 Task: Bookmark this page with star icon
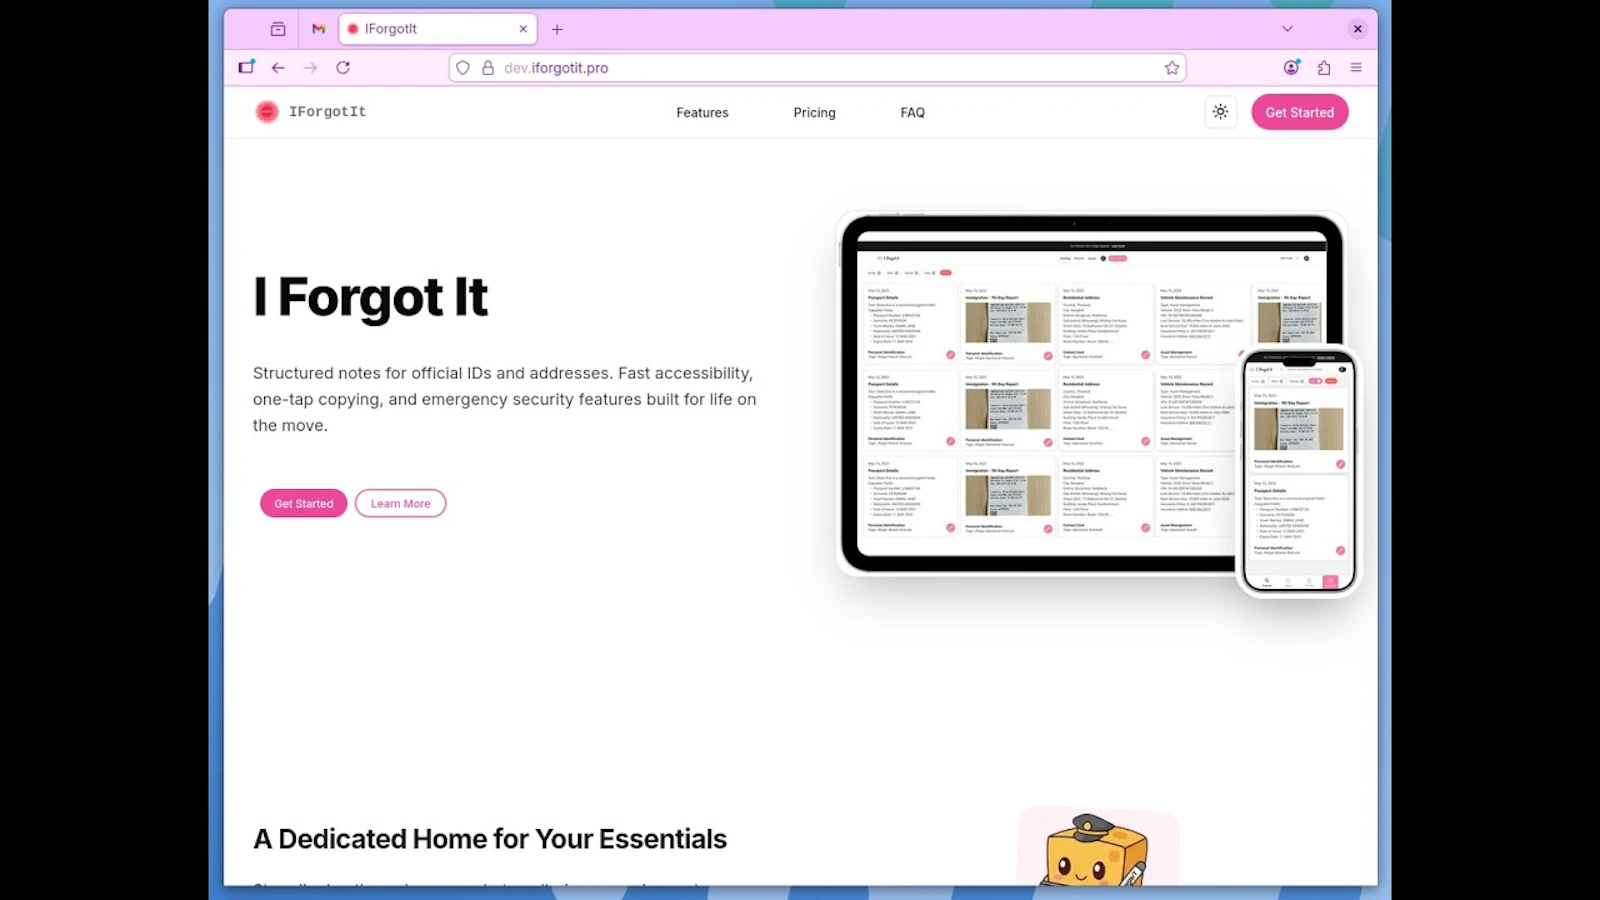(1172, 68)
